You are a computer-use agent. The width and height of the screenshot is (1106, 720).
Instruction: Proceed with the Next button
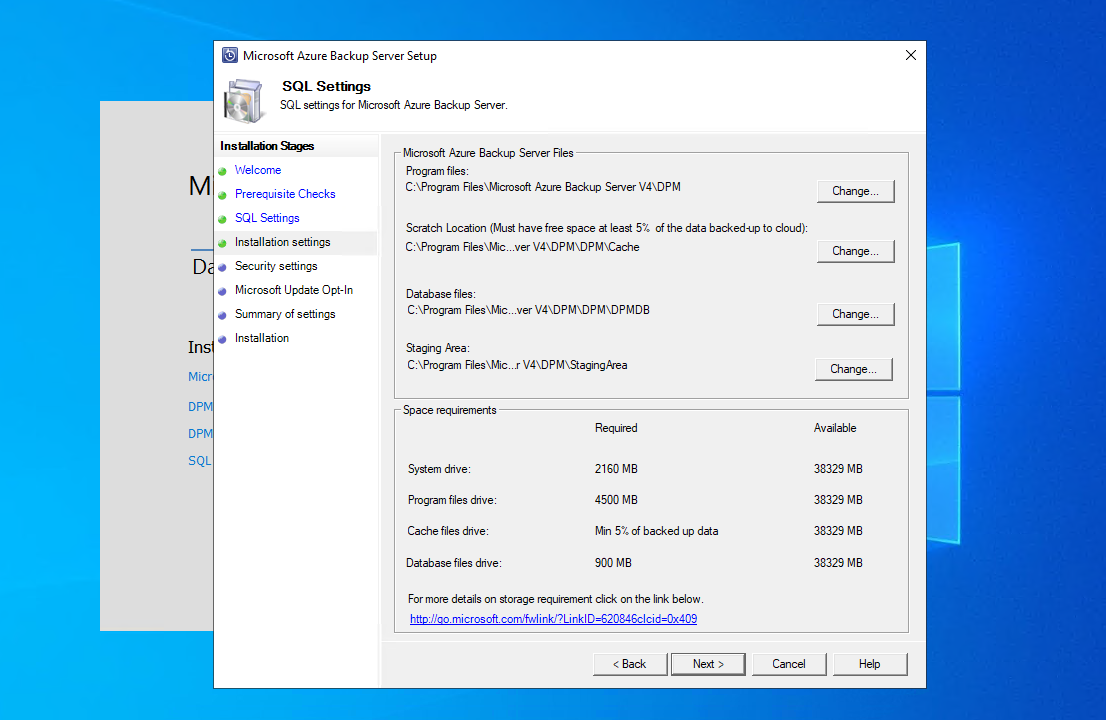708,664
